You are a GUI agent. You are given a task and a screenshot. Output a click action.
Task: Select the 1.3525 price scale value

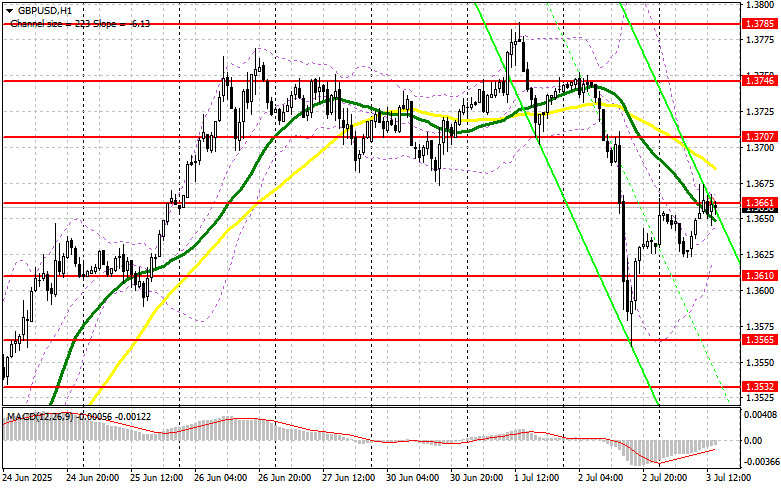760,398
